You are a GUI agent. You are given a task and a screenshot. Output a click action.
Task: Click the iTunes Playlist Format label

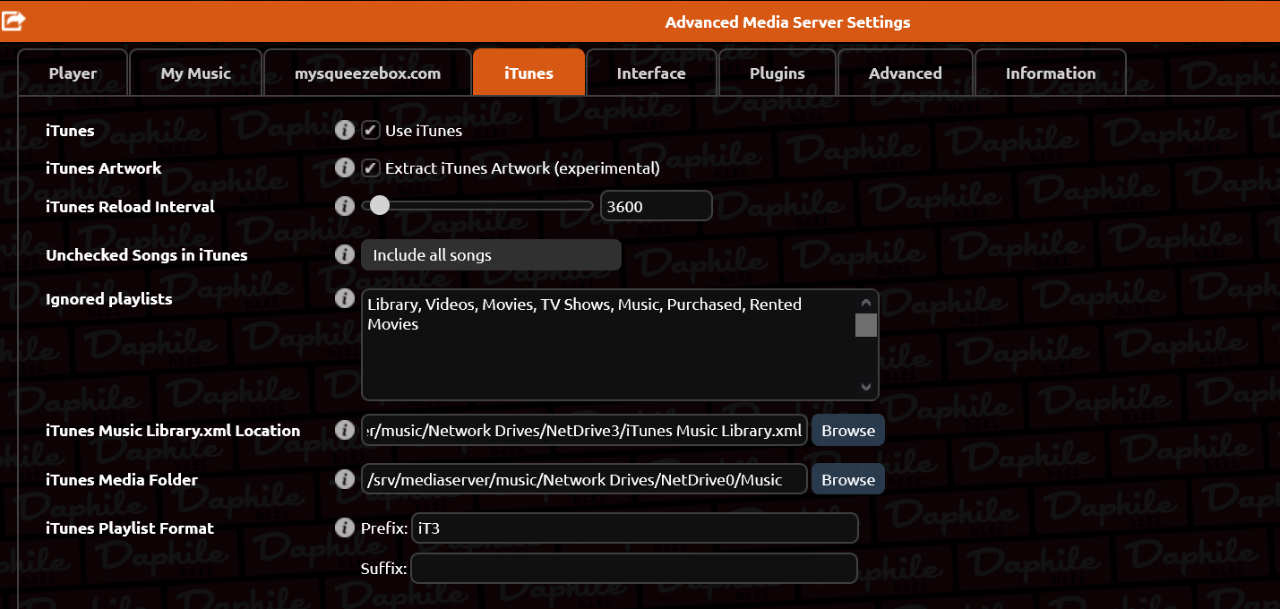pos(130,528)
